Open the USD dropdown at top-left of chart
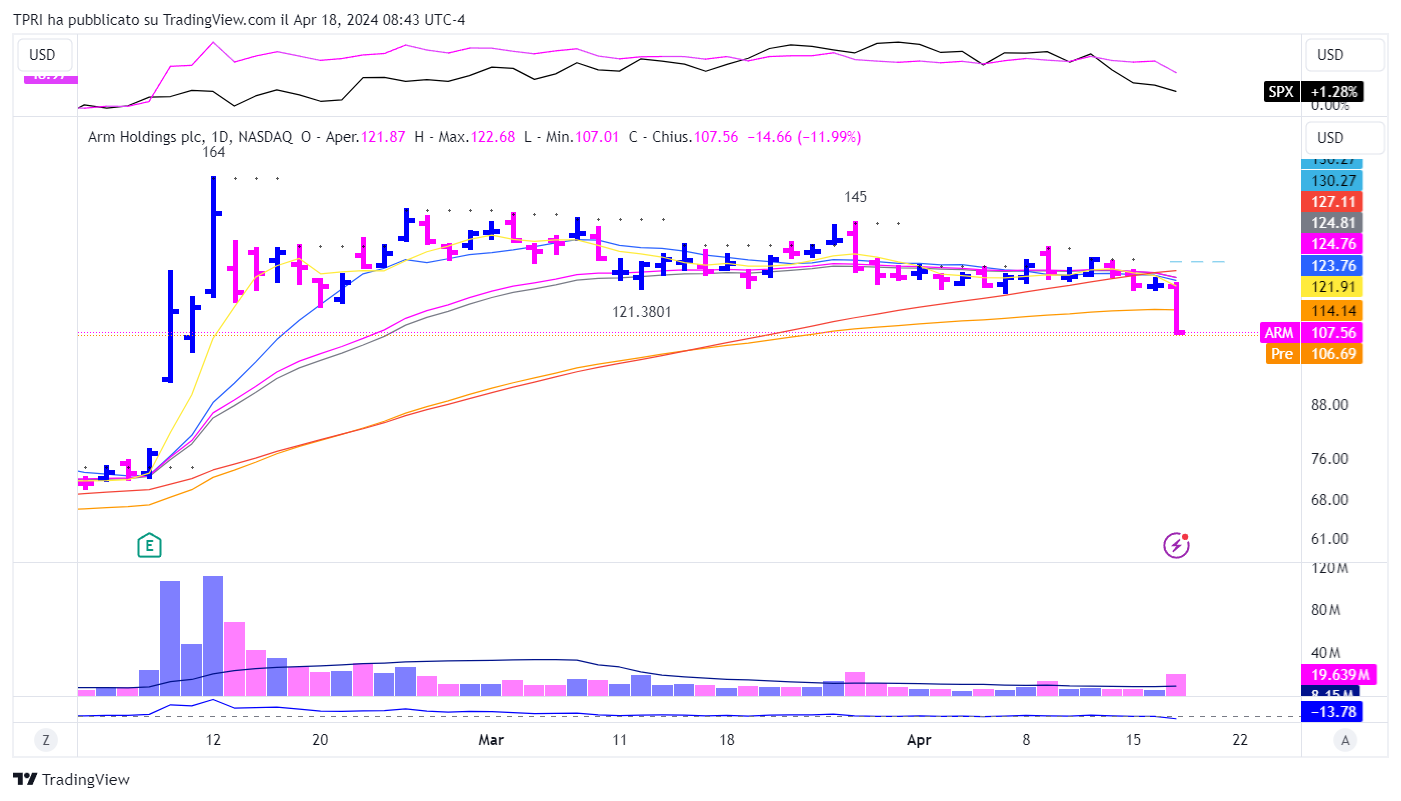Screen dimensions: 1401x801 (43, 55)
